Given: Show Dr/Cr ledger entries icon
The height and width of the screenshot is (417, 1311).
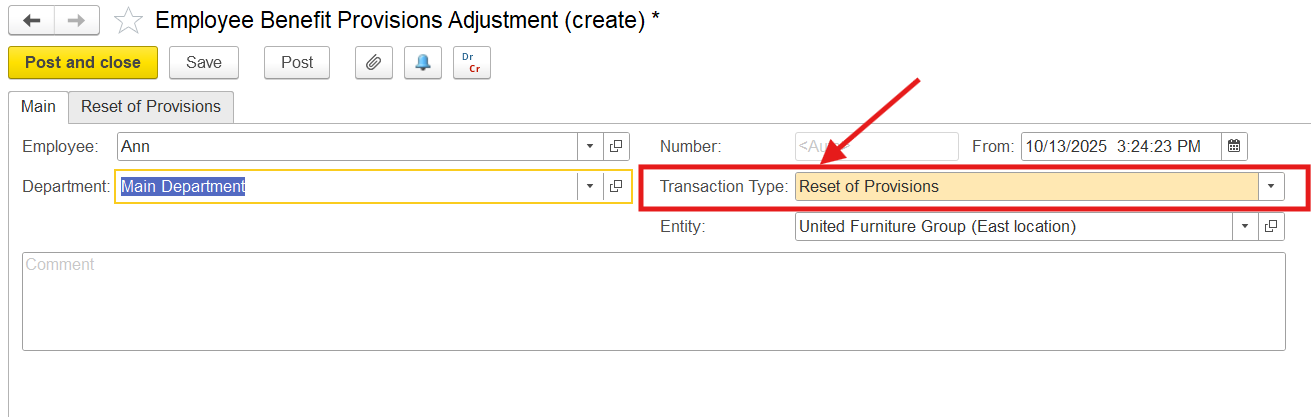Looking at the screenshot, I should pos(472,62).
